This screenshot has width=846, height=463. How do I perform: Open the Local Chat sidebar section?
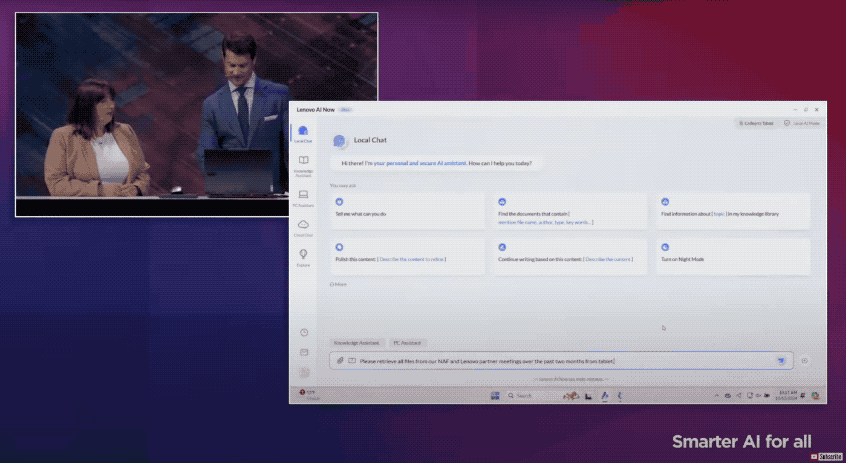pos(303,133)
